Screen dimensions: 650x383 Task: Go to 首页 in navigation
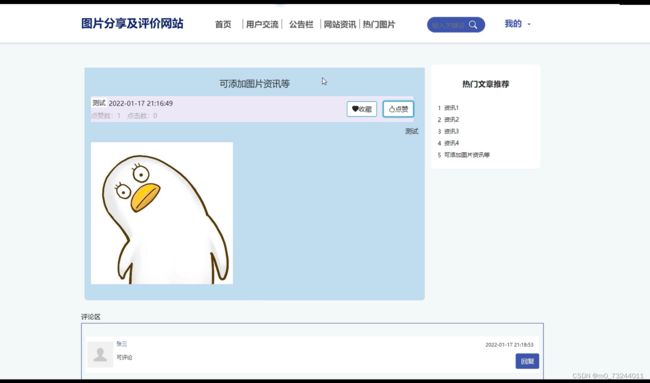point(223,24)
